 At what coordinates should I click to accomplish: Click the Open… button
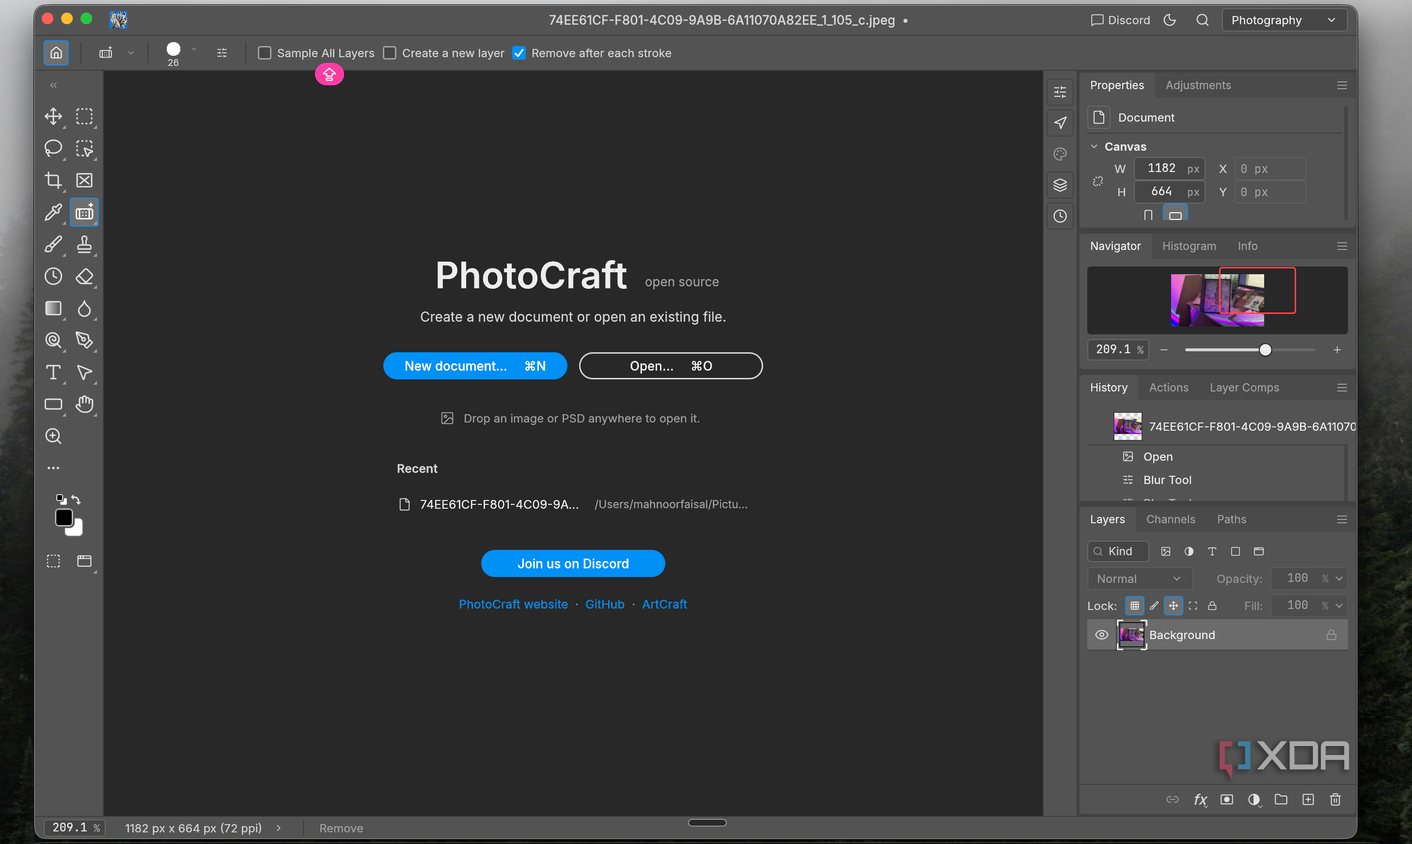point(671,366)
